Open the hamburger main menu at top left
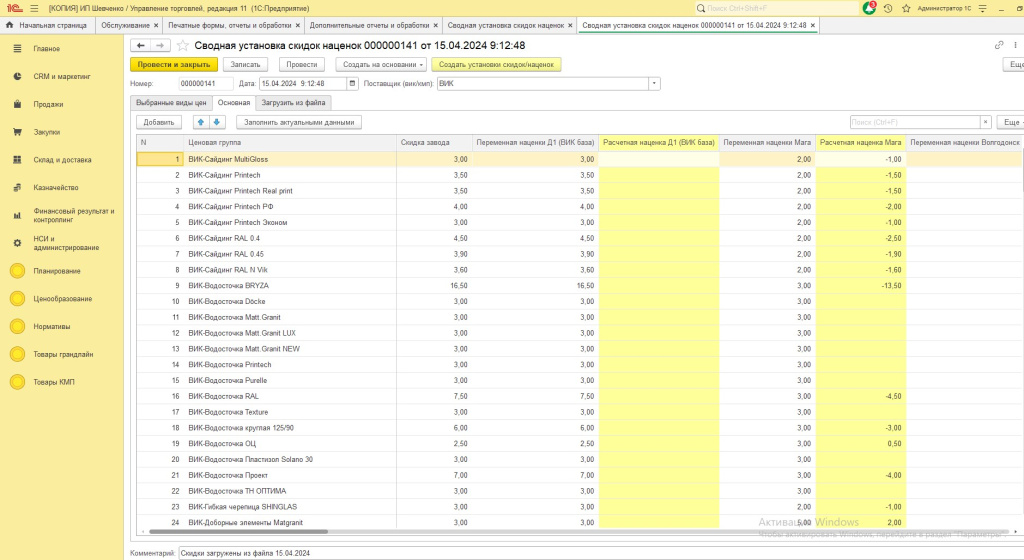This screenshot has height=560, width=1024. pos(34,8)
